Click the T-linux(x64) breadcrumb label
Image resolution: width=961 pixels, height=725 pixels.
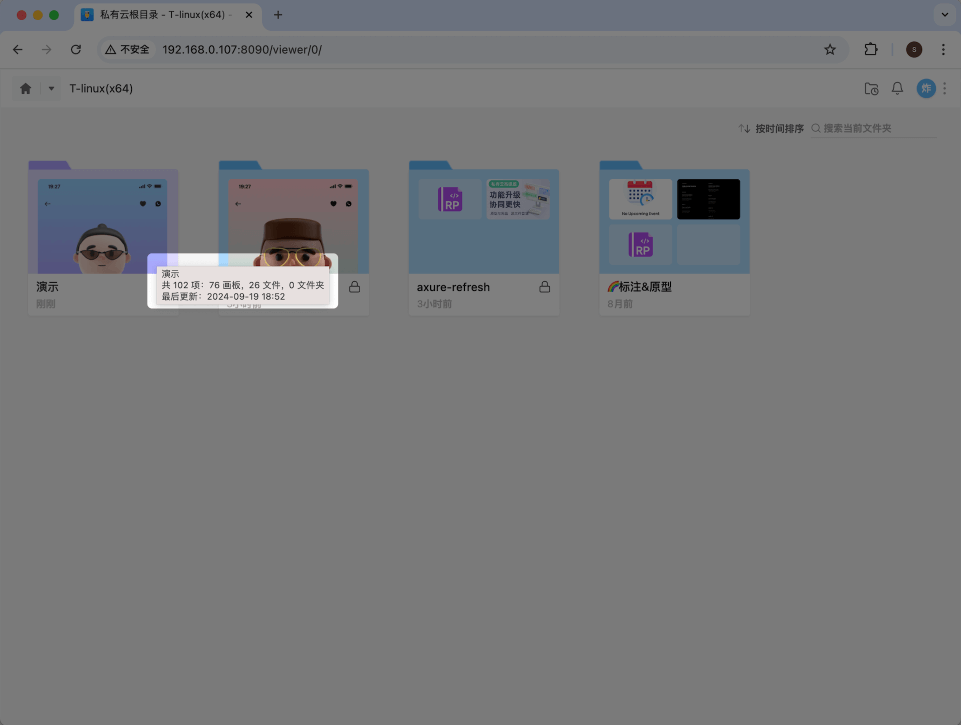99,88
